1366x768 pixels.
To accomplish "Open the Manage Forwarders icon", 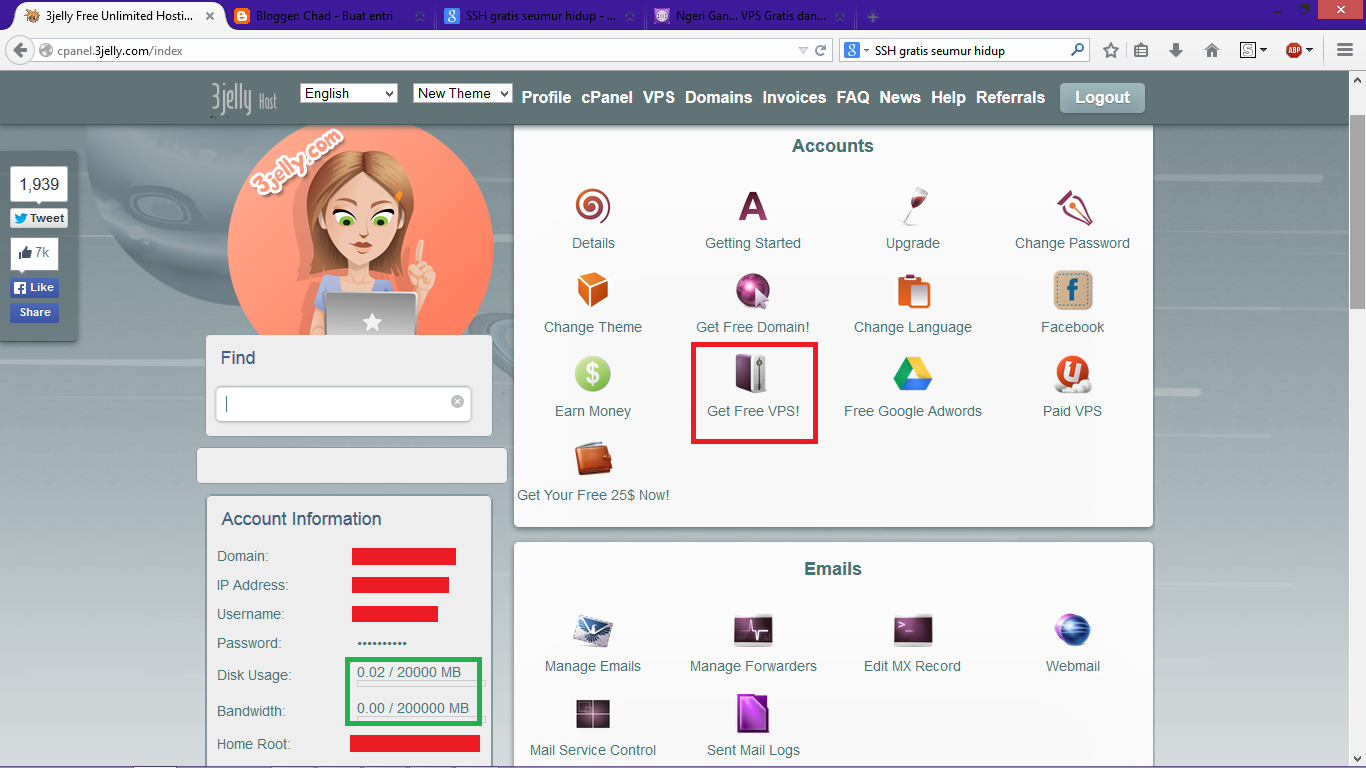I will [753, 630].
